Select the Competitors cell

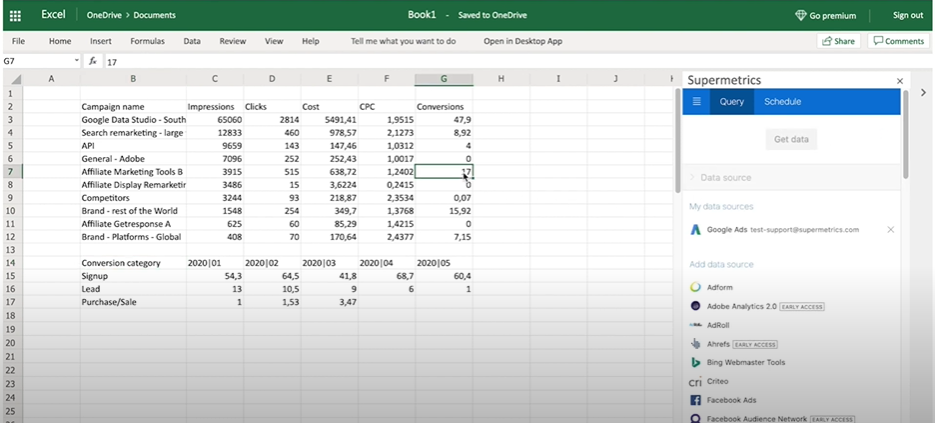[133, 197]
